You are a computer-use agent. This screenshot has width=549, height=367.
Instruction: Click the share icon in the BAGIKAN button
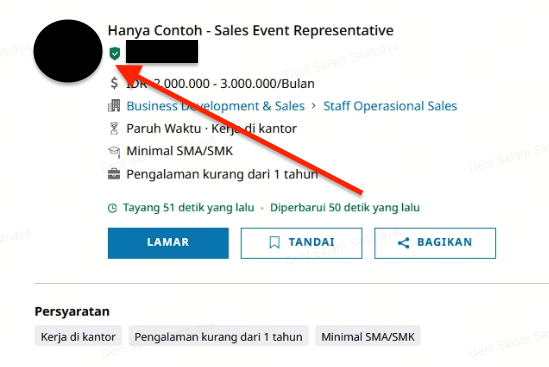(x=403, y=243)
